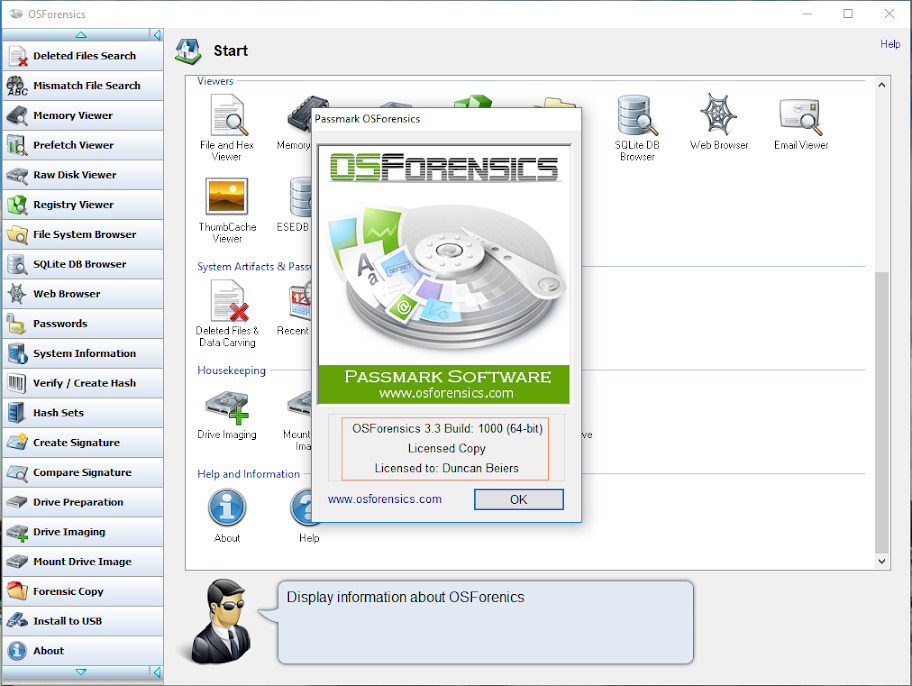Minimize the OSForensics window
912x686 pixels.
(x=807, y=13)
